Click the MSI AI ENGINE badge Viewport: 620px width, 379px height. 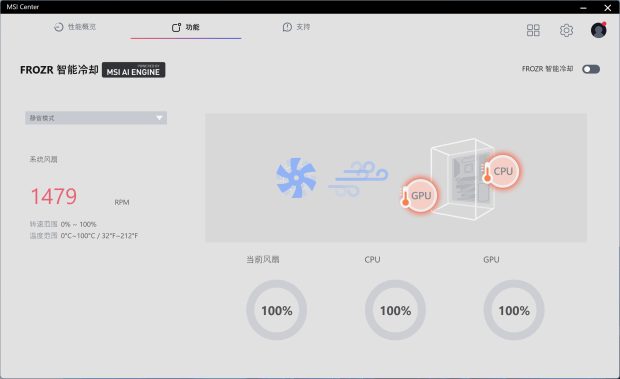tap(134, 70)
